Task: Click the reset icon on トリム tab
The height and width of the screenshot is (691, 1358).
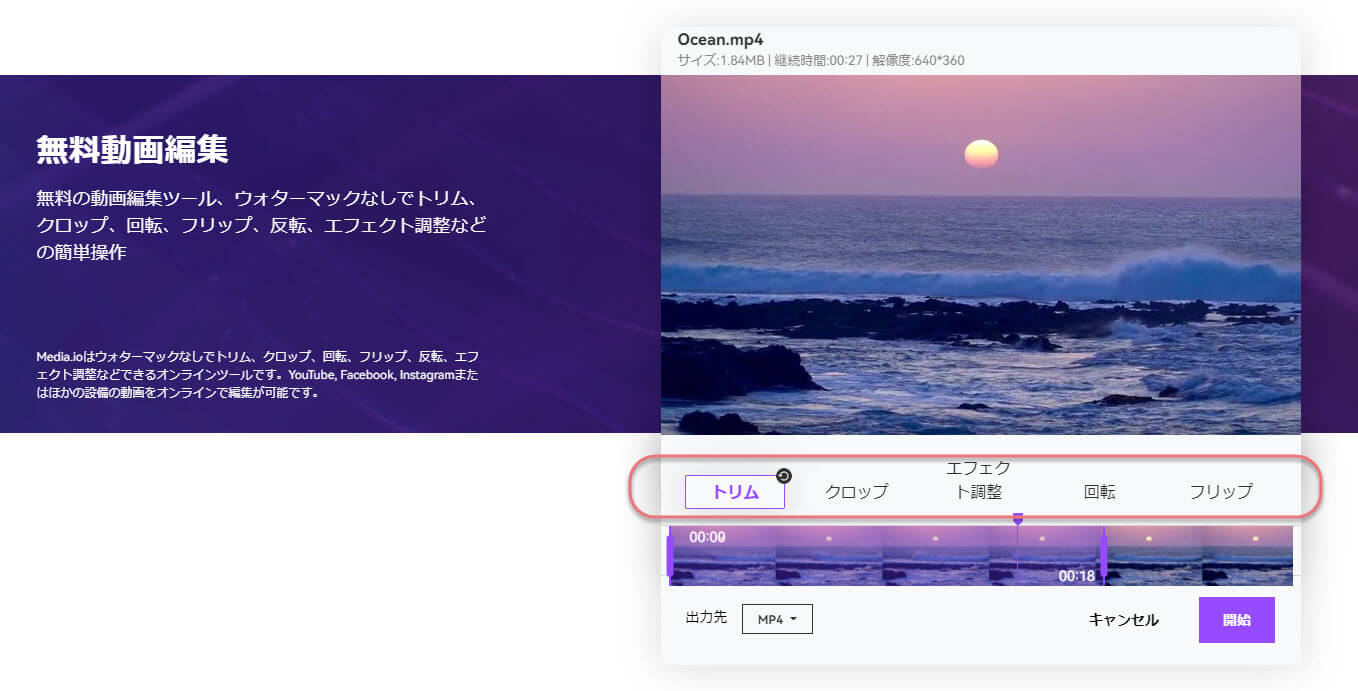Action: [x=784, y=476]
